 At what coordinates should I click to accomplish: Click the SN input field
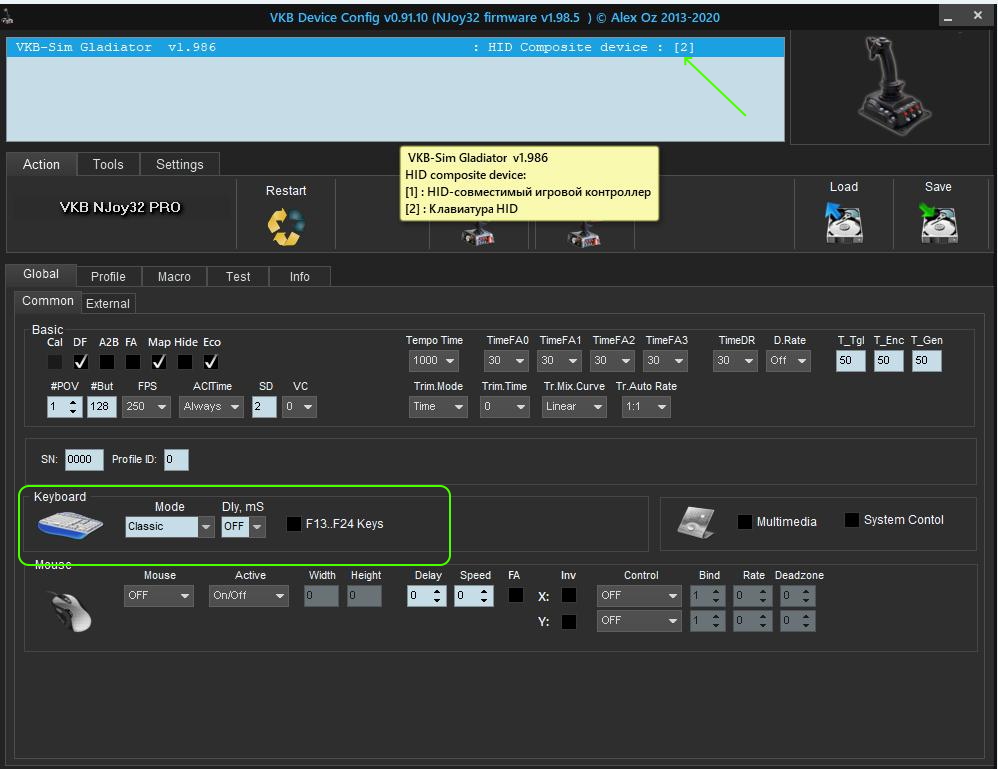[x=84, y=460]
